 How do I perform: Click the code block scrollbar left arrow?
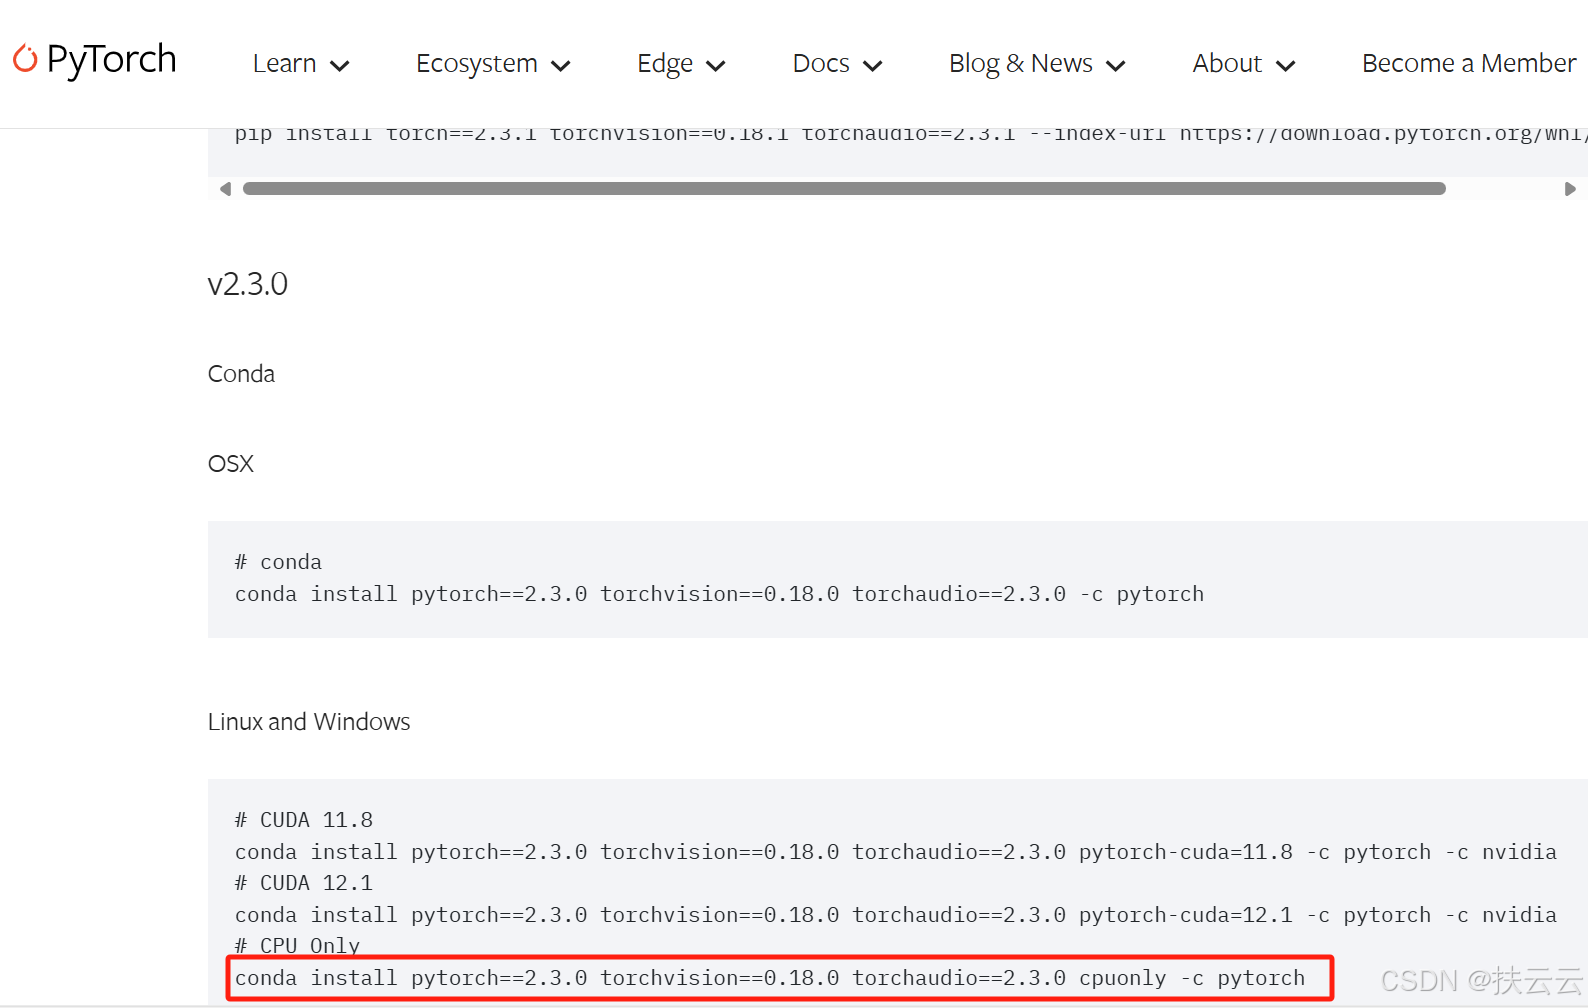click(x=225, y=189)
